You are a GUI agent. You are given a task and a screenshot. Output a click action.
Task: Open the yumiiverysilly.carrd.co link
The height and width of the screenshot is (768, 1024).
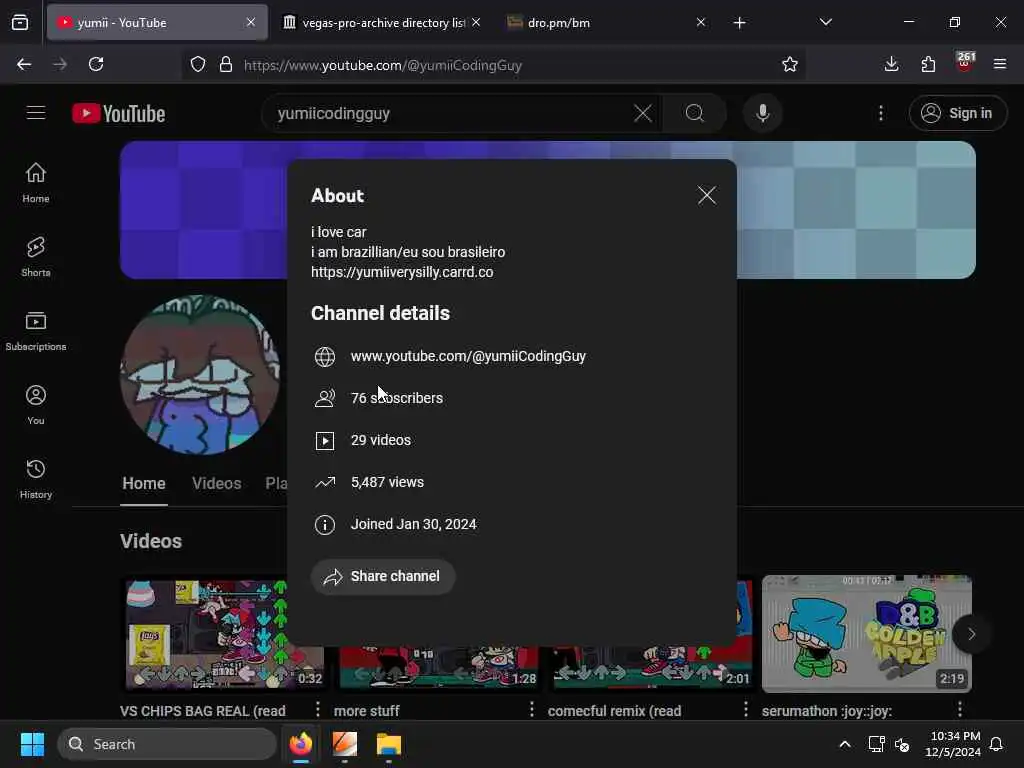click(x=402, y=272)
